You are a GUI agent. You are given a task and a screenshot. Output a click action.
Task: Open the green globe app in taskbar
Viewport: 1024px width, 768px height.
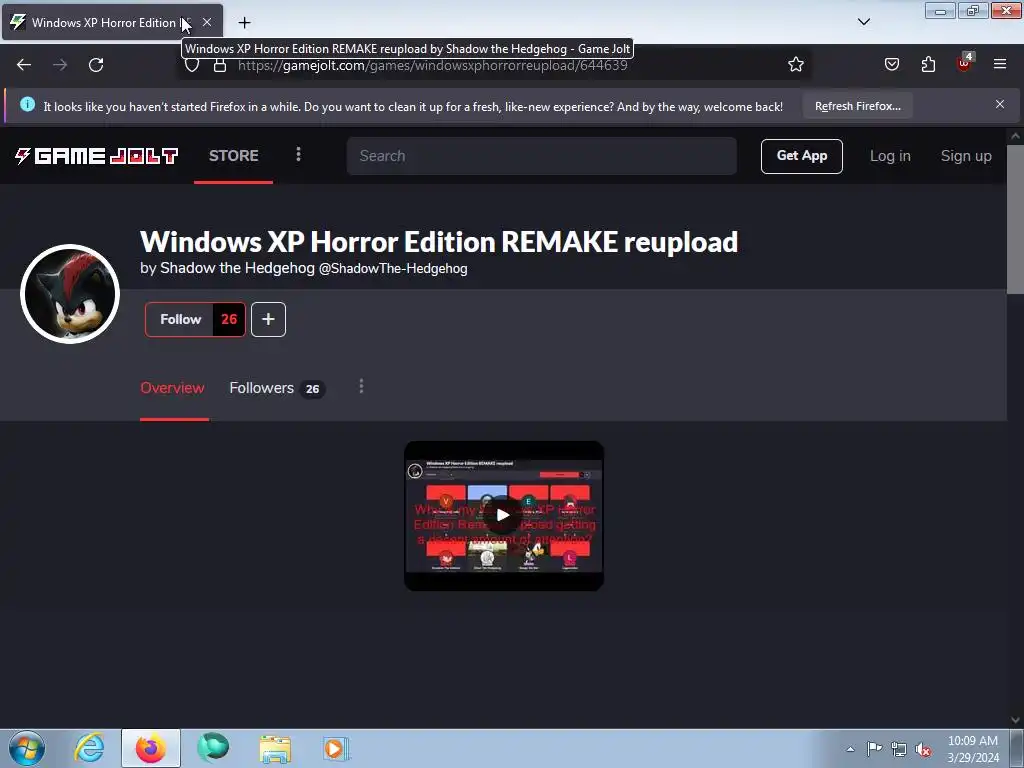[213, 748]
